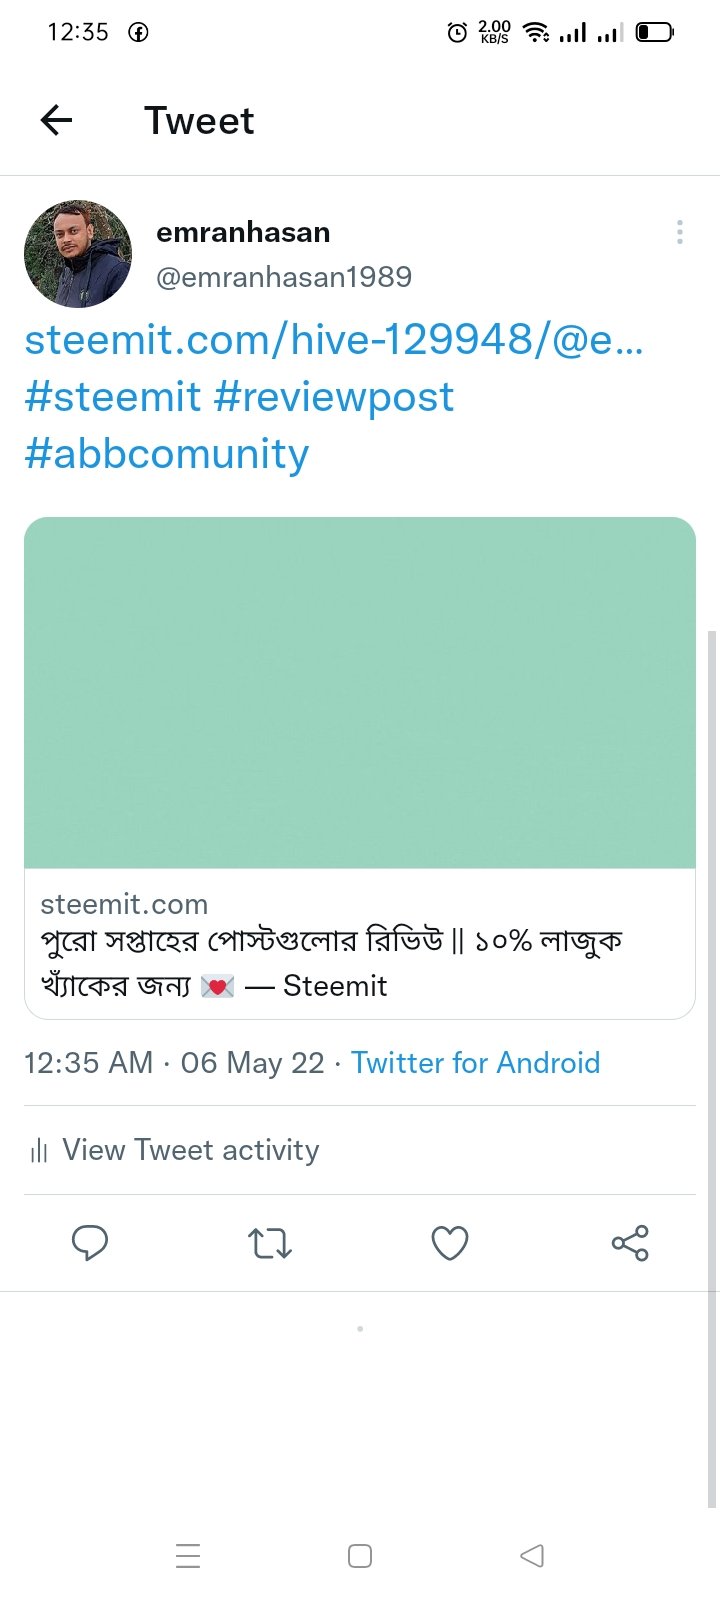Open the steemit.com/hive-129948 link

point(334,340)
